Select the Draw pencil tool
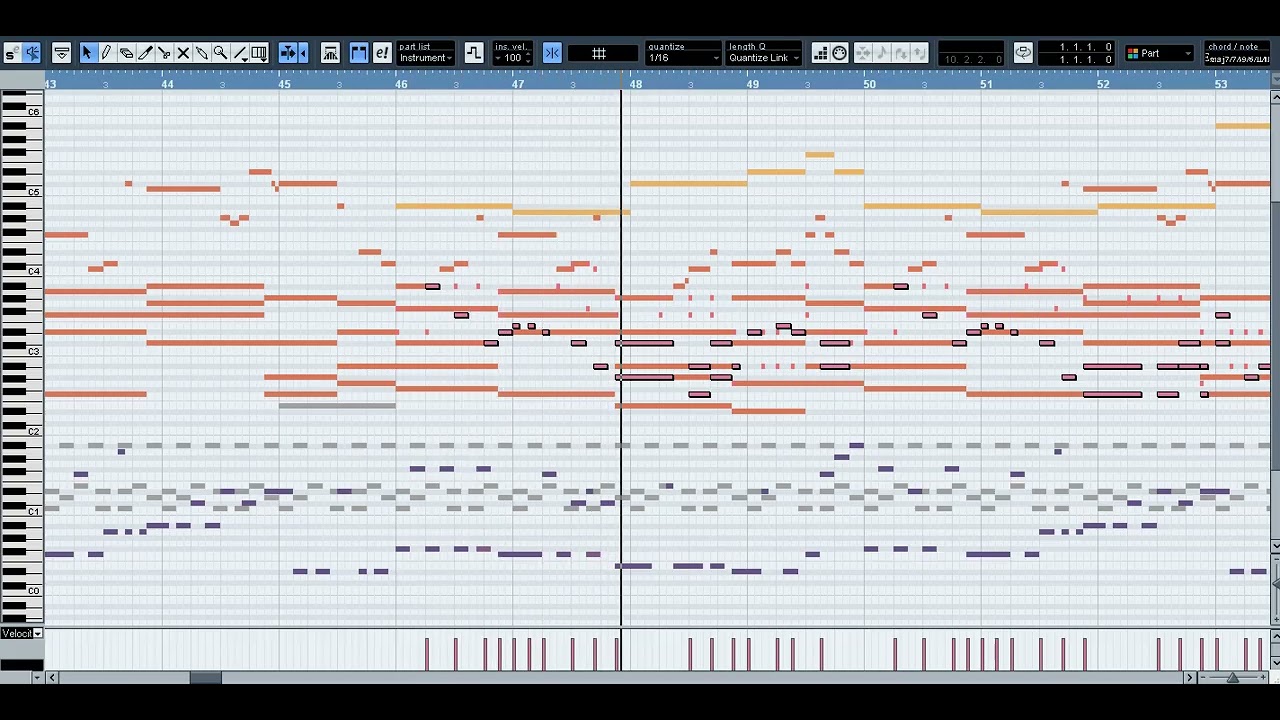The width and height of the screenshot is (1280, 720). click(x=106, y=53)
